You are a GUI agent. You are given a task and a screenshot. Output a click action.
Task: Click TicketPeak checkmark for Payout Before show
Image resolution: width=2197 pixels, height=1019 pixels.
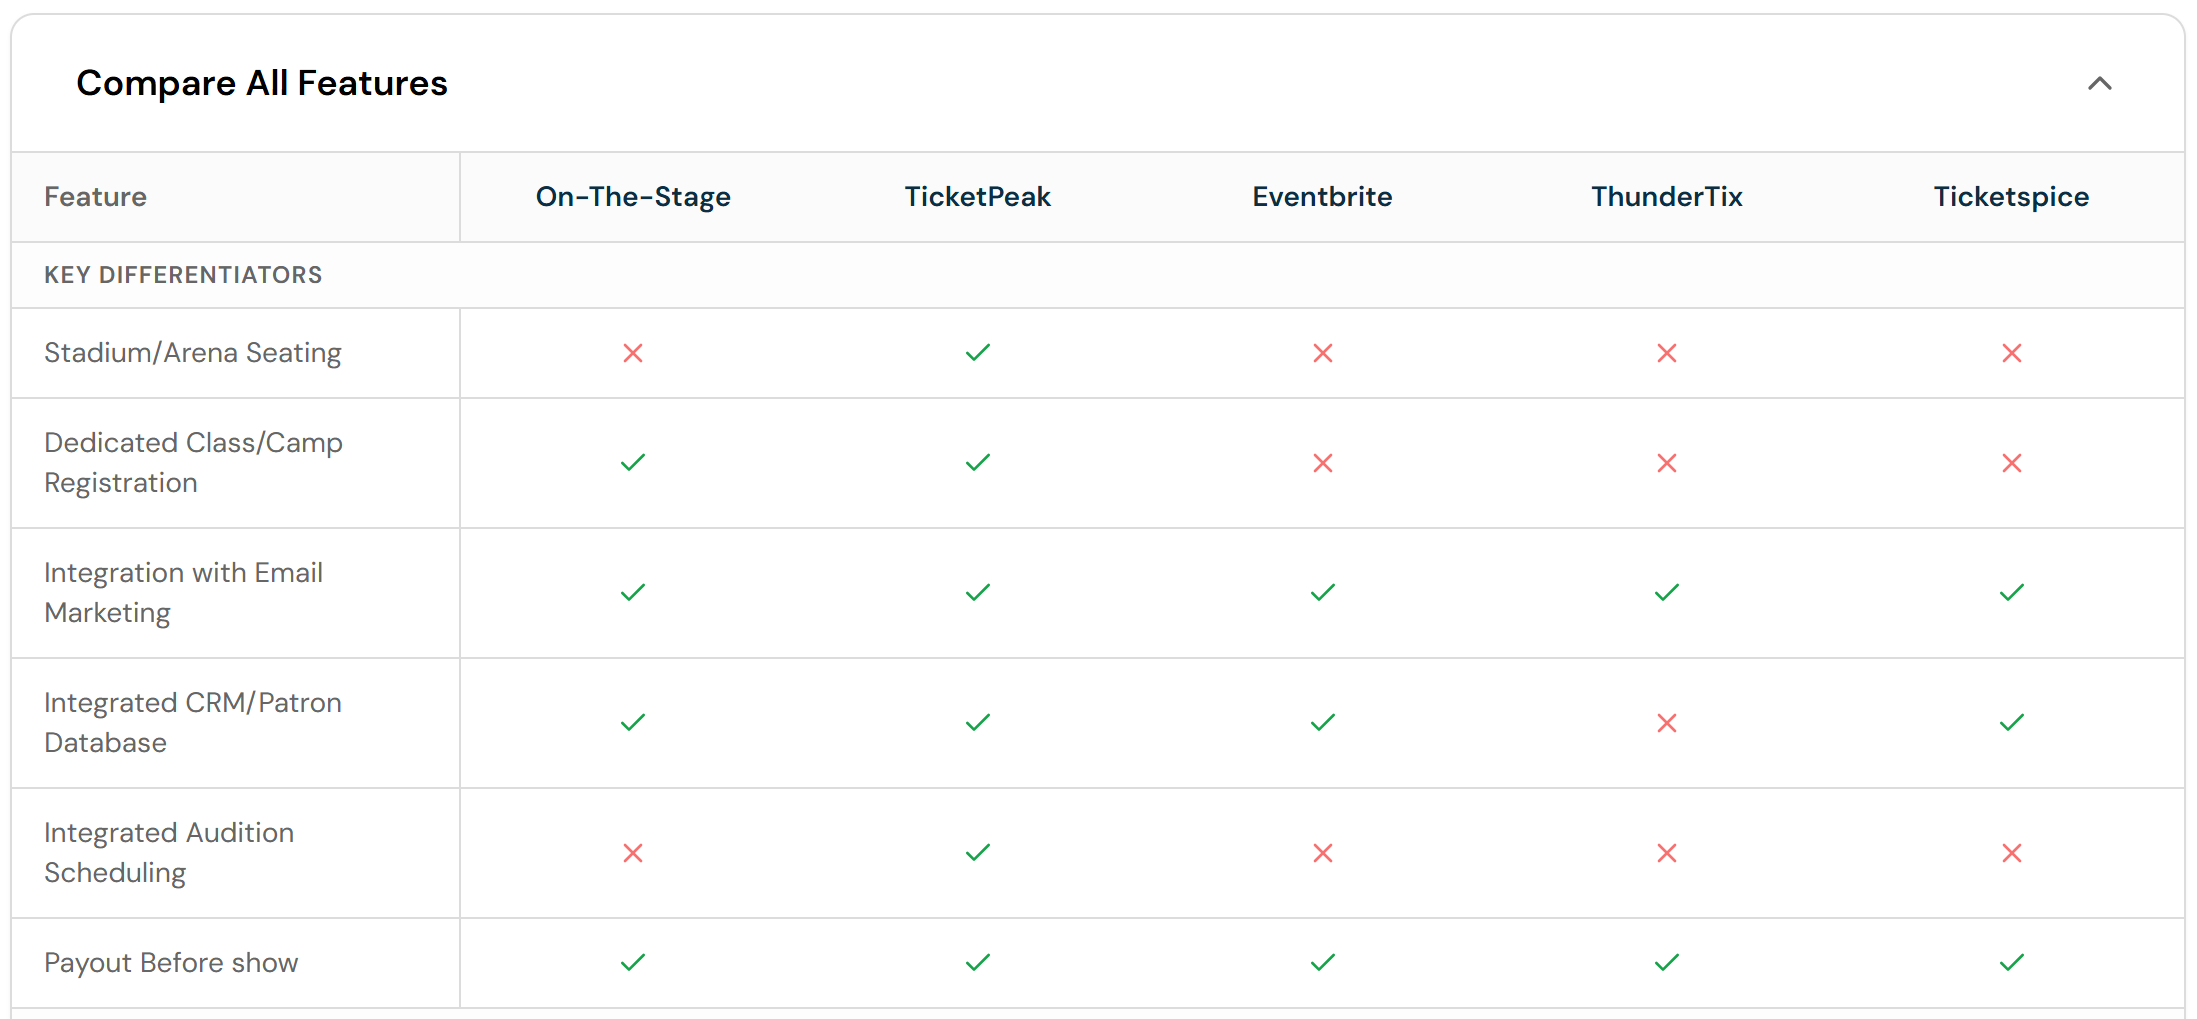tap(978, 963)
